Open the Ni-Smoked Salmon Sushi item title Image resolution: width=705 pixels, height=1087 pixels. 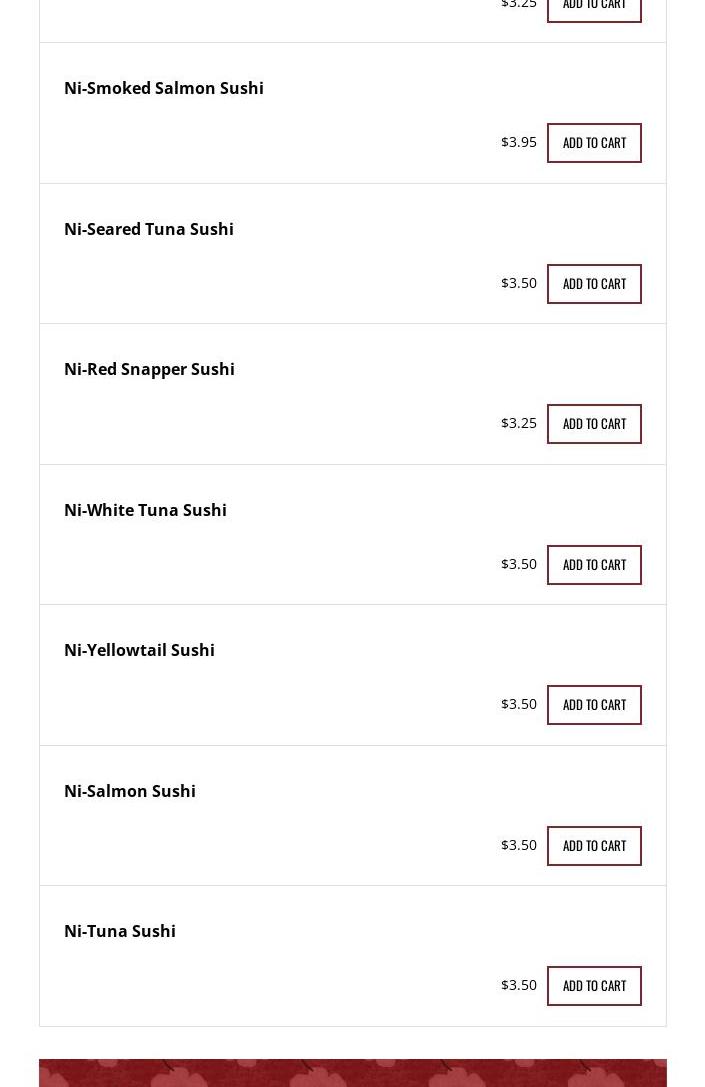tap(164, 88)
